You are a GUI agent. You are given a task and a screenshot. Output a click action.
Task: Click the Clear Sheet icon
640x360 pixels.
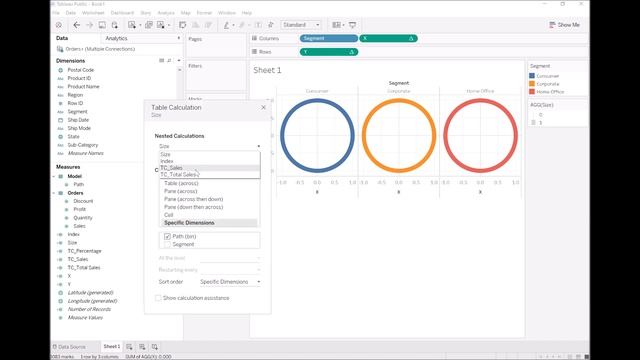[x=161, y=25]
